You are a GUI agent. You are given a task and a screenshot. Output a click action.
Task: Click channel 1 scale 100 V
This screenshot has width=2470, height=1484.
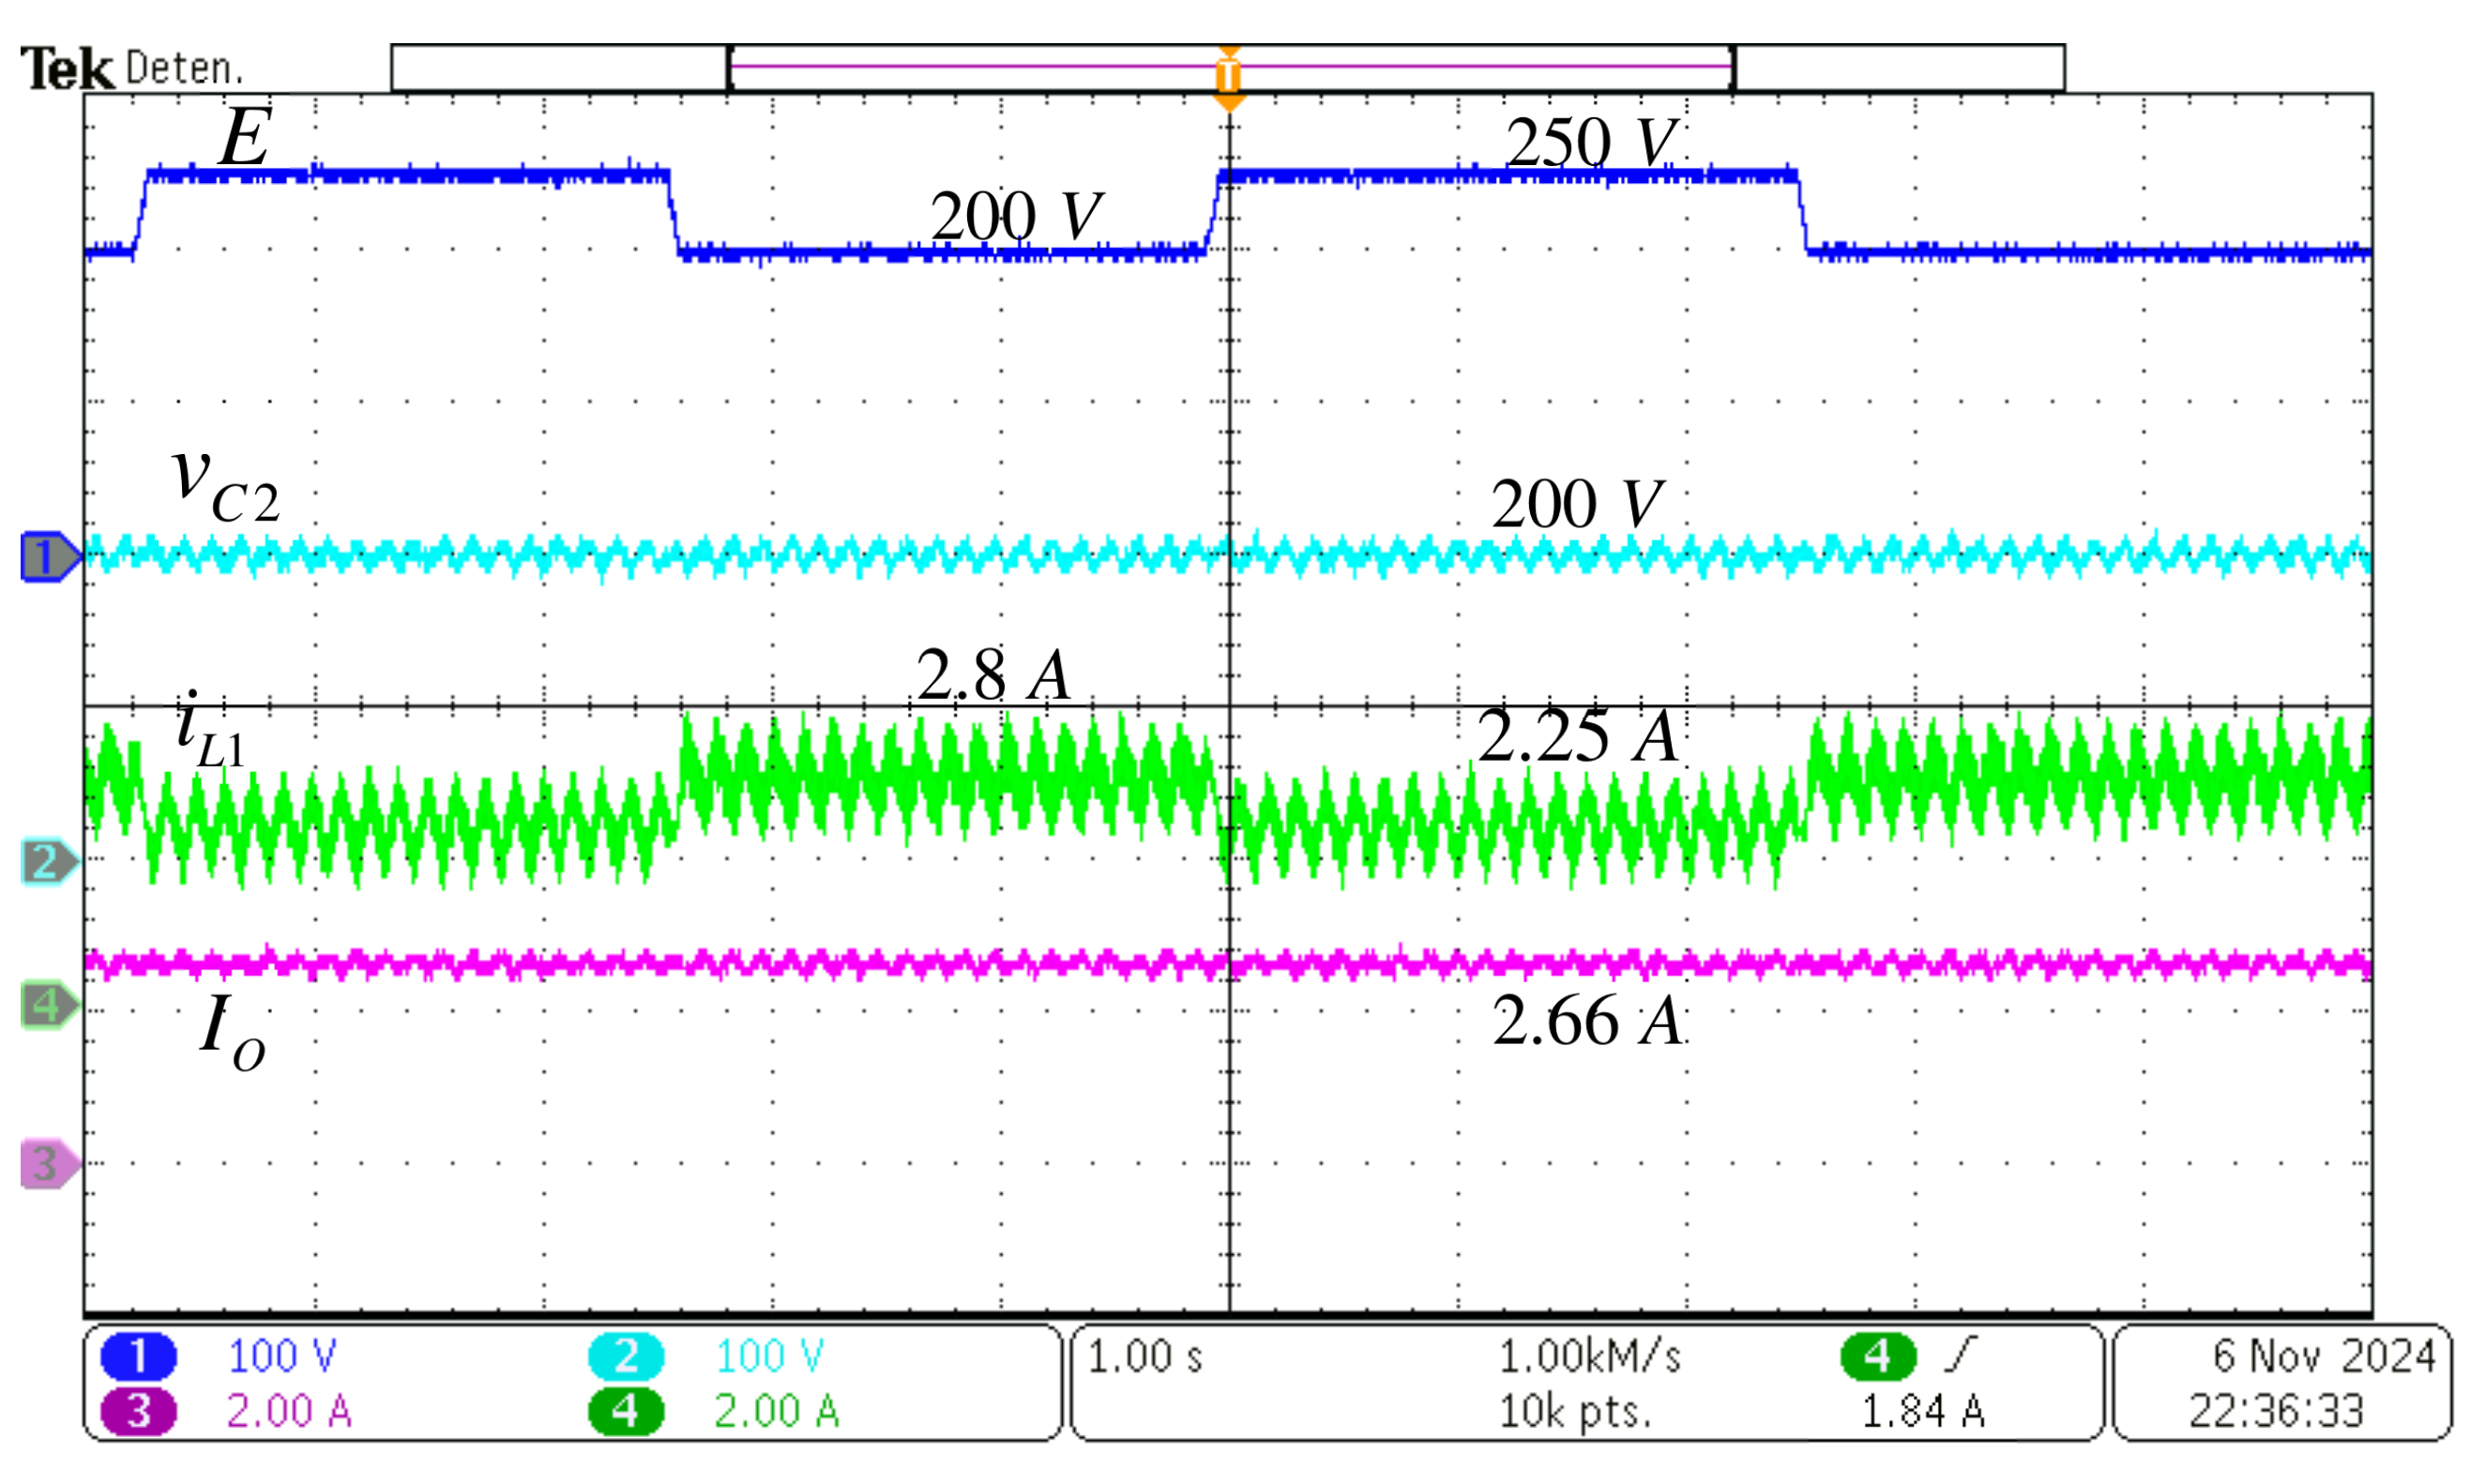pos(283,1357)
